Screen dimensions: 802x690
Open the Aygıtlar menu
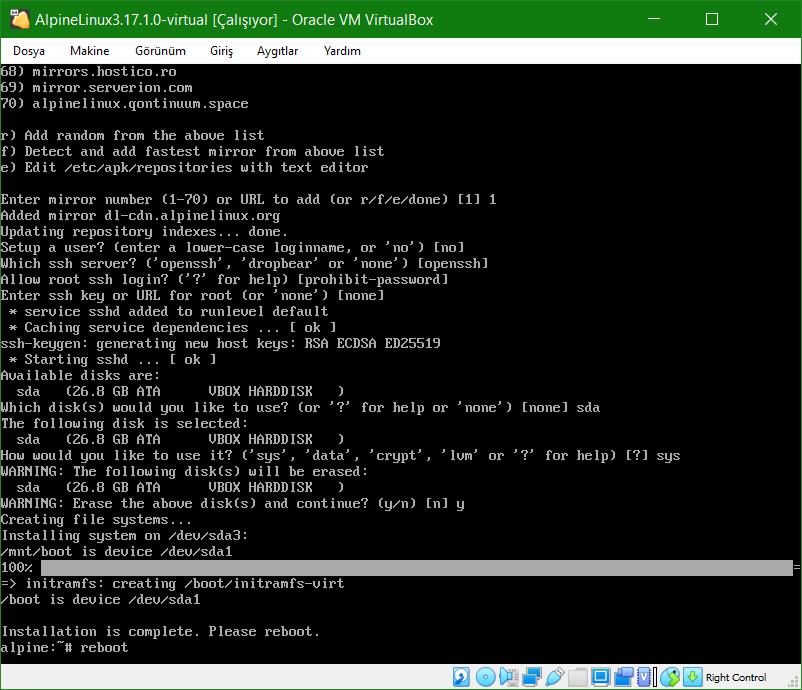pos(277,51)
